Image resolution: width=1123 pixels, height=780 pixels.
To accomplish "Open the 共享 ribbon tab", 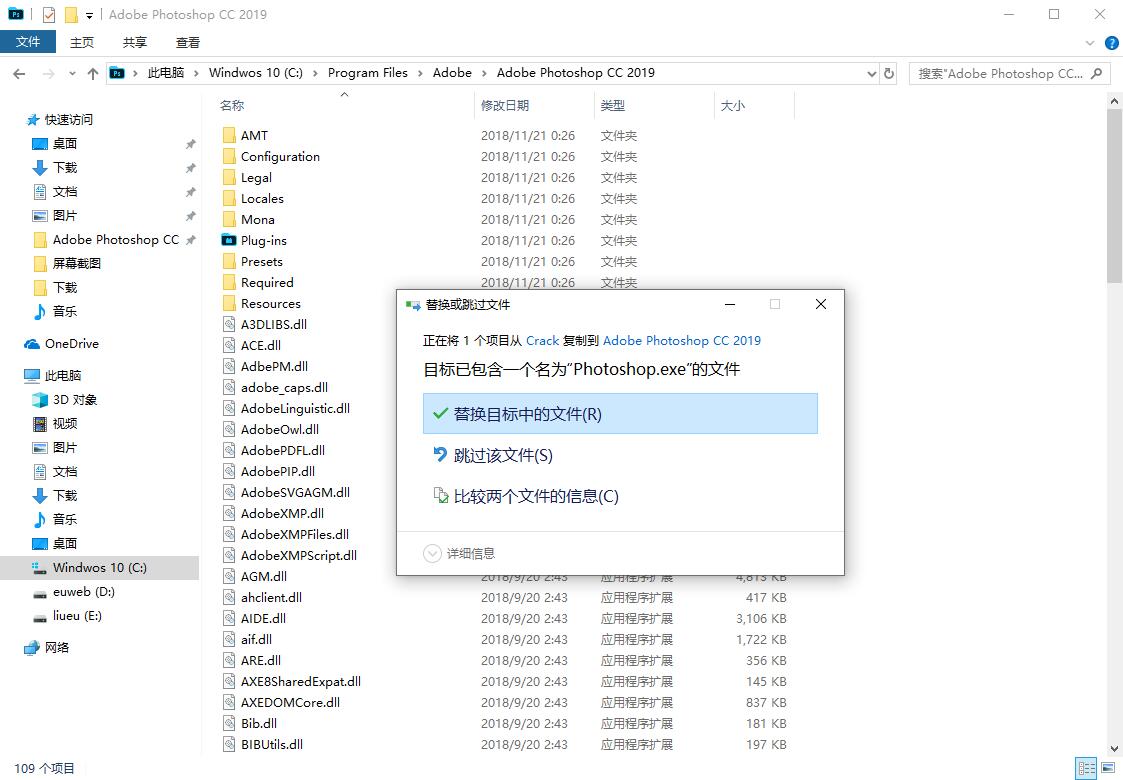I will point(135,42).
